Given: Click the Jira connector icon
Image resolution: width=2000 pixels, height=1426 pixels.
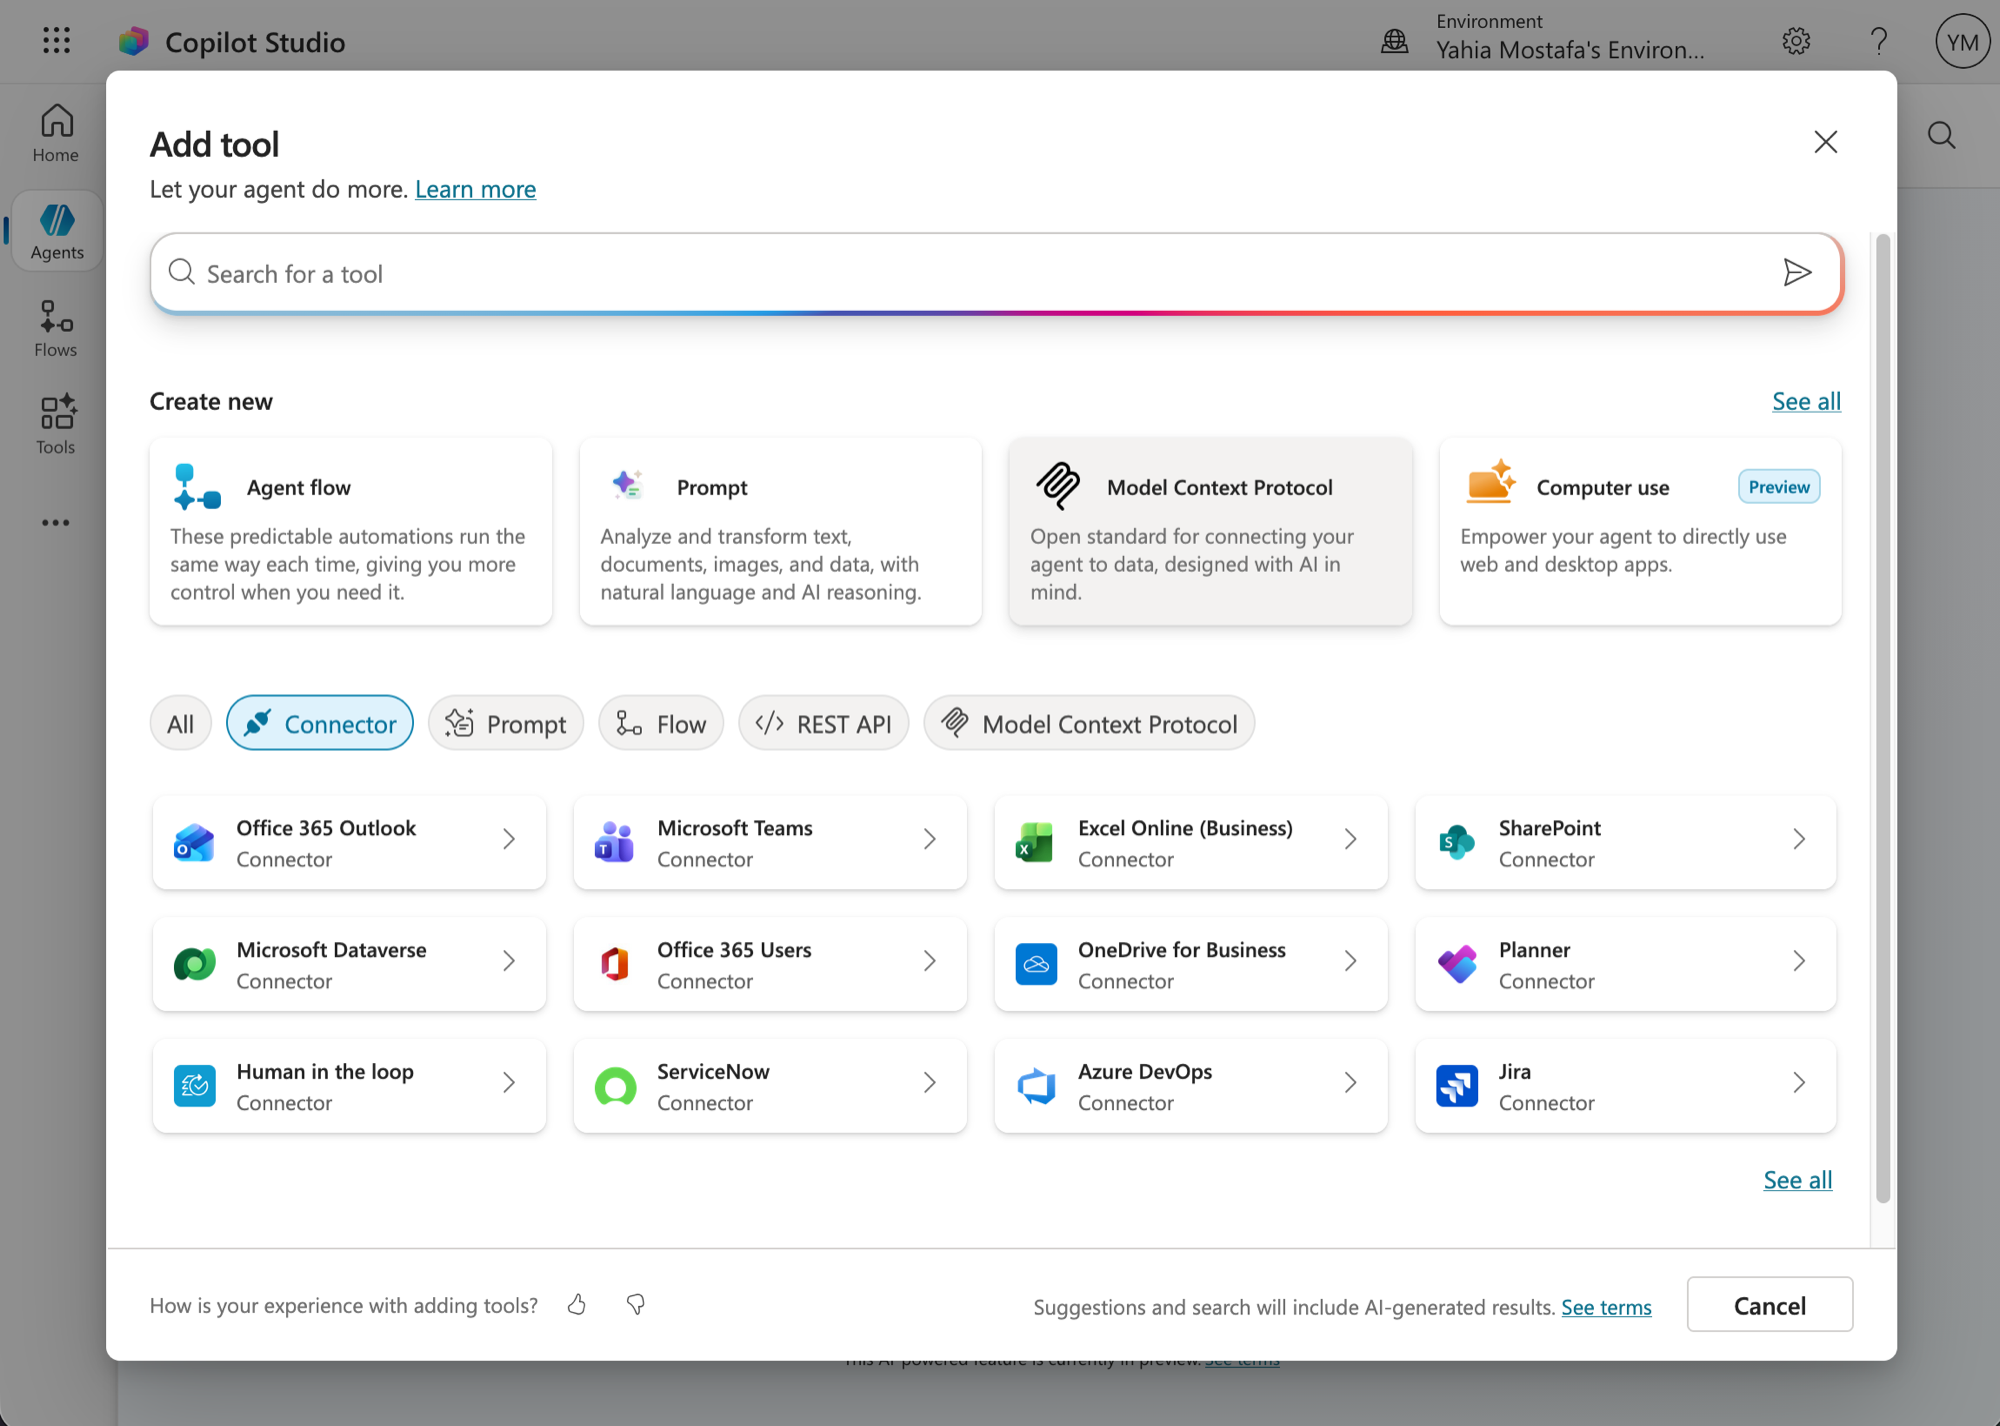Looking at the screenshot, I should tap(1456, 1086).
